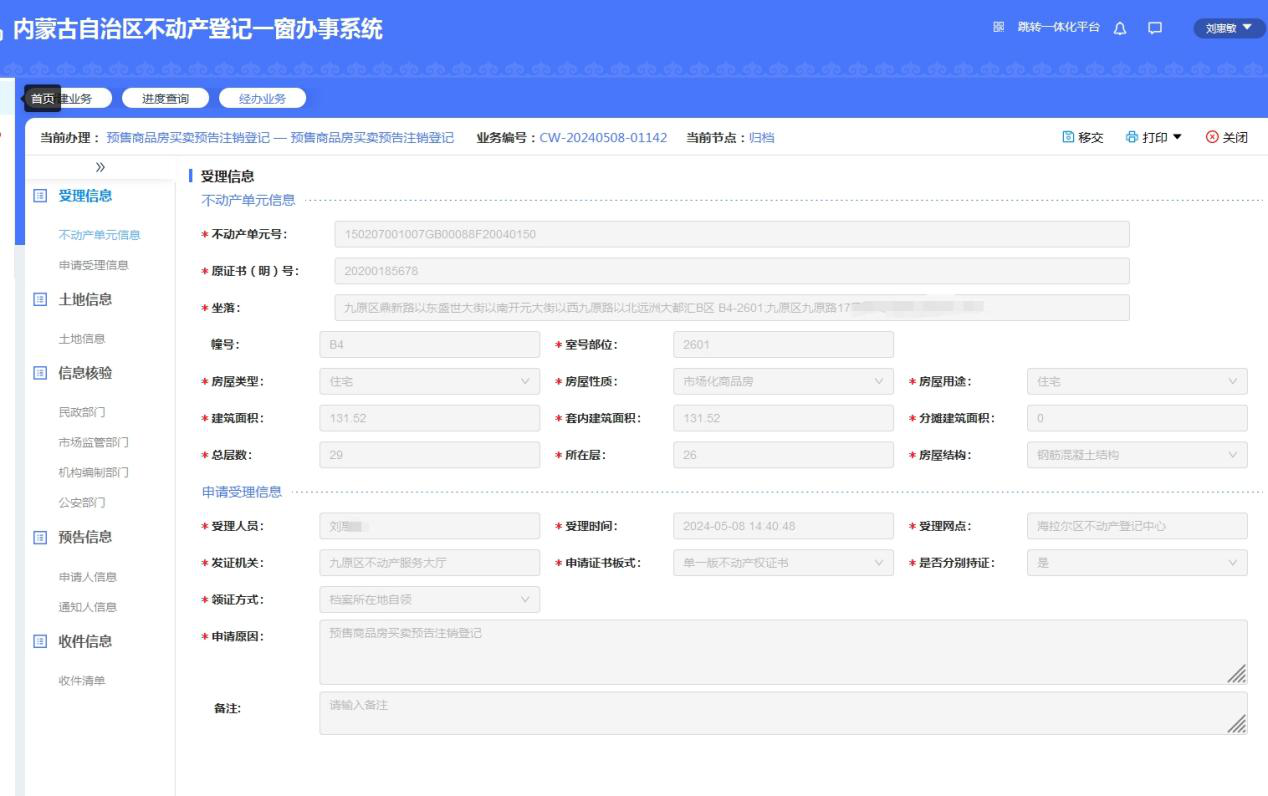Screen dimensions: 1268x796
Task: Click the 分摊建筑面积 field
Action: [1137, 418]
